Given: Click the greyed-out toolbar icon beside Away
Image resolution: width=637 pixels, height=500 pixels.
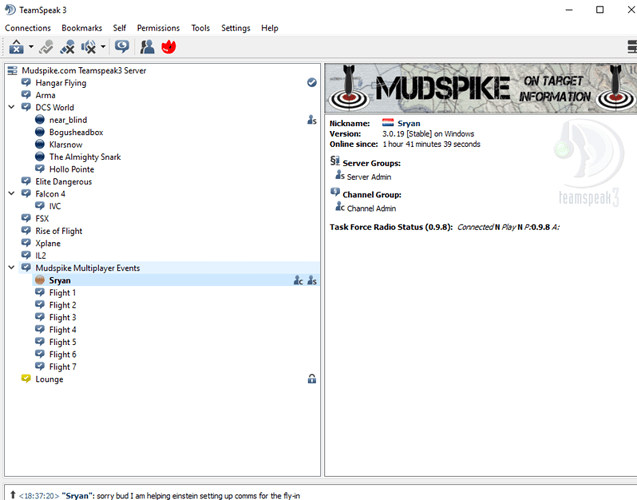Looking at the screenshot, I should coord(46,46).
